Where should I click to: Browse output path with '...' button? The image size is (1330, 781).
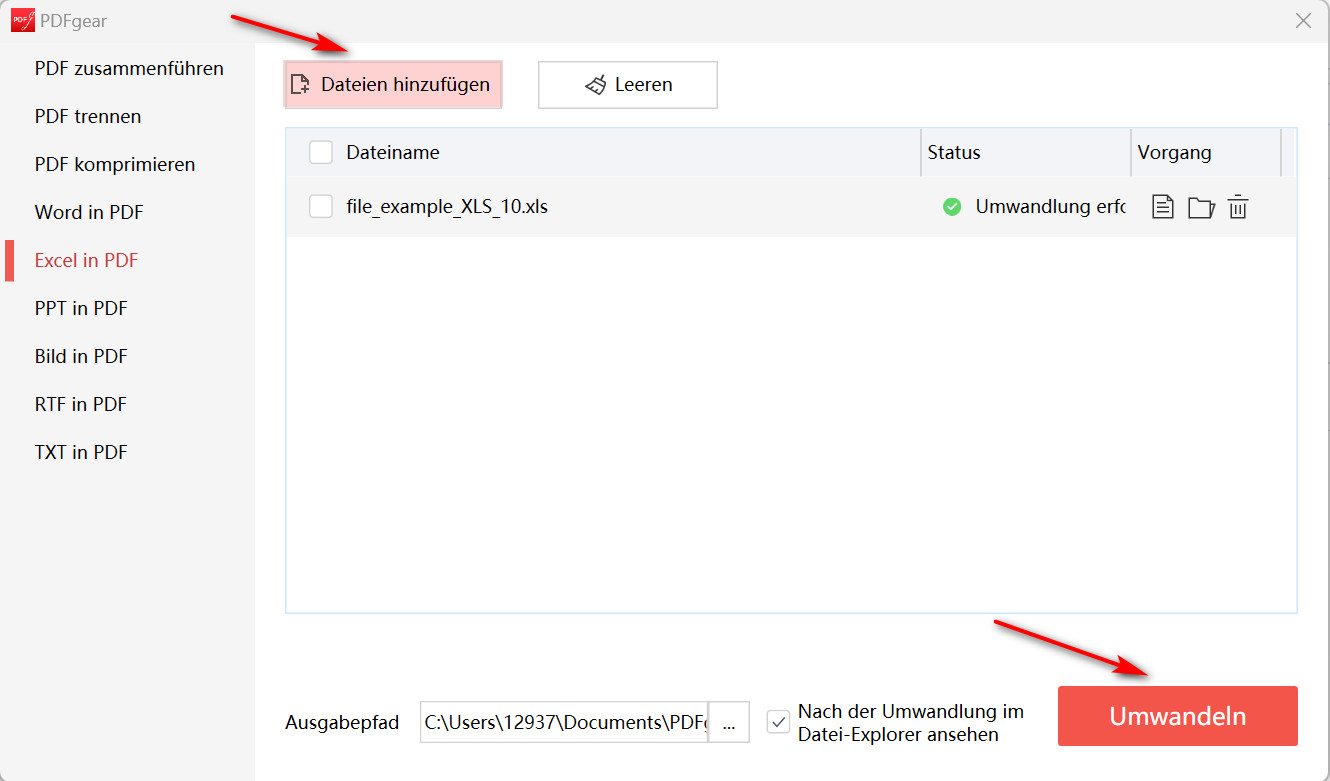(x=729, y=722)
